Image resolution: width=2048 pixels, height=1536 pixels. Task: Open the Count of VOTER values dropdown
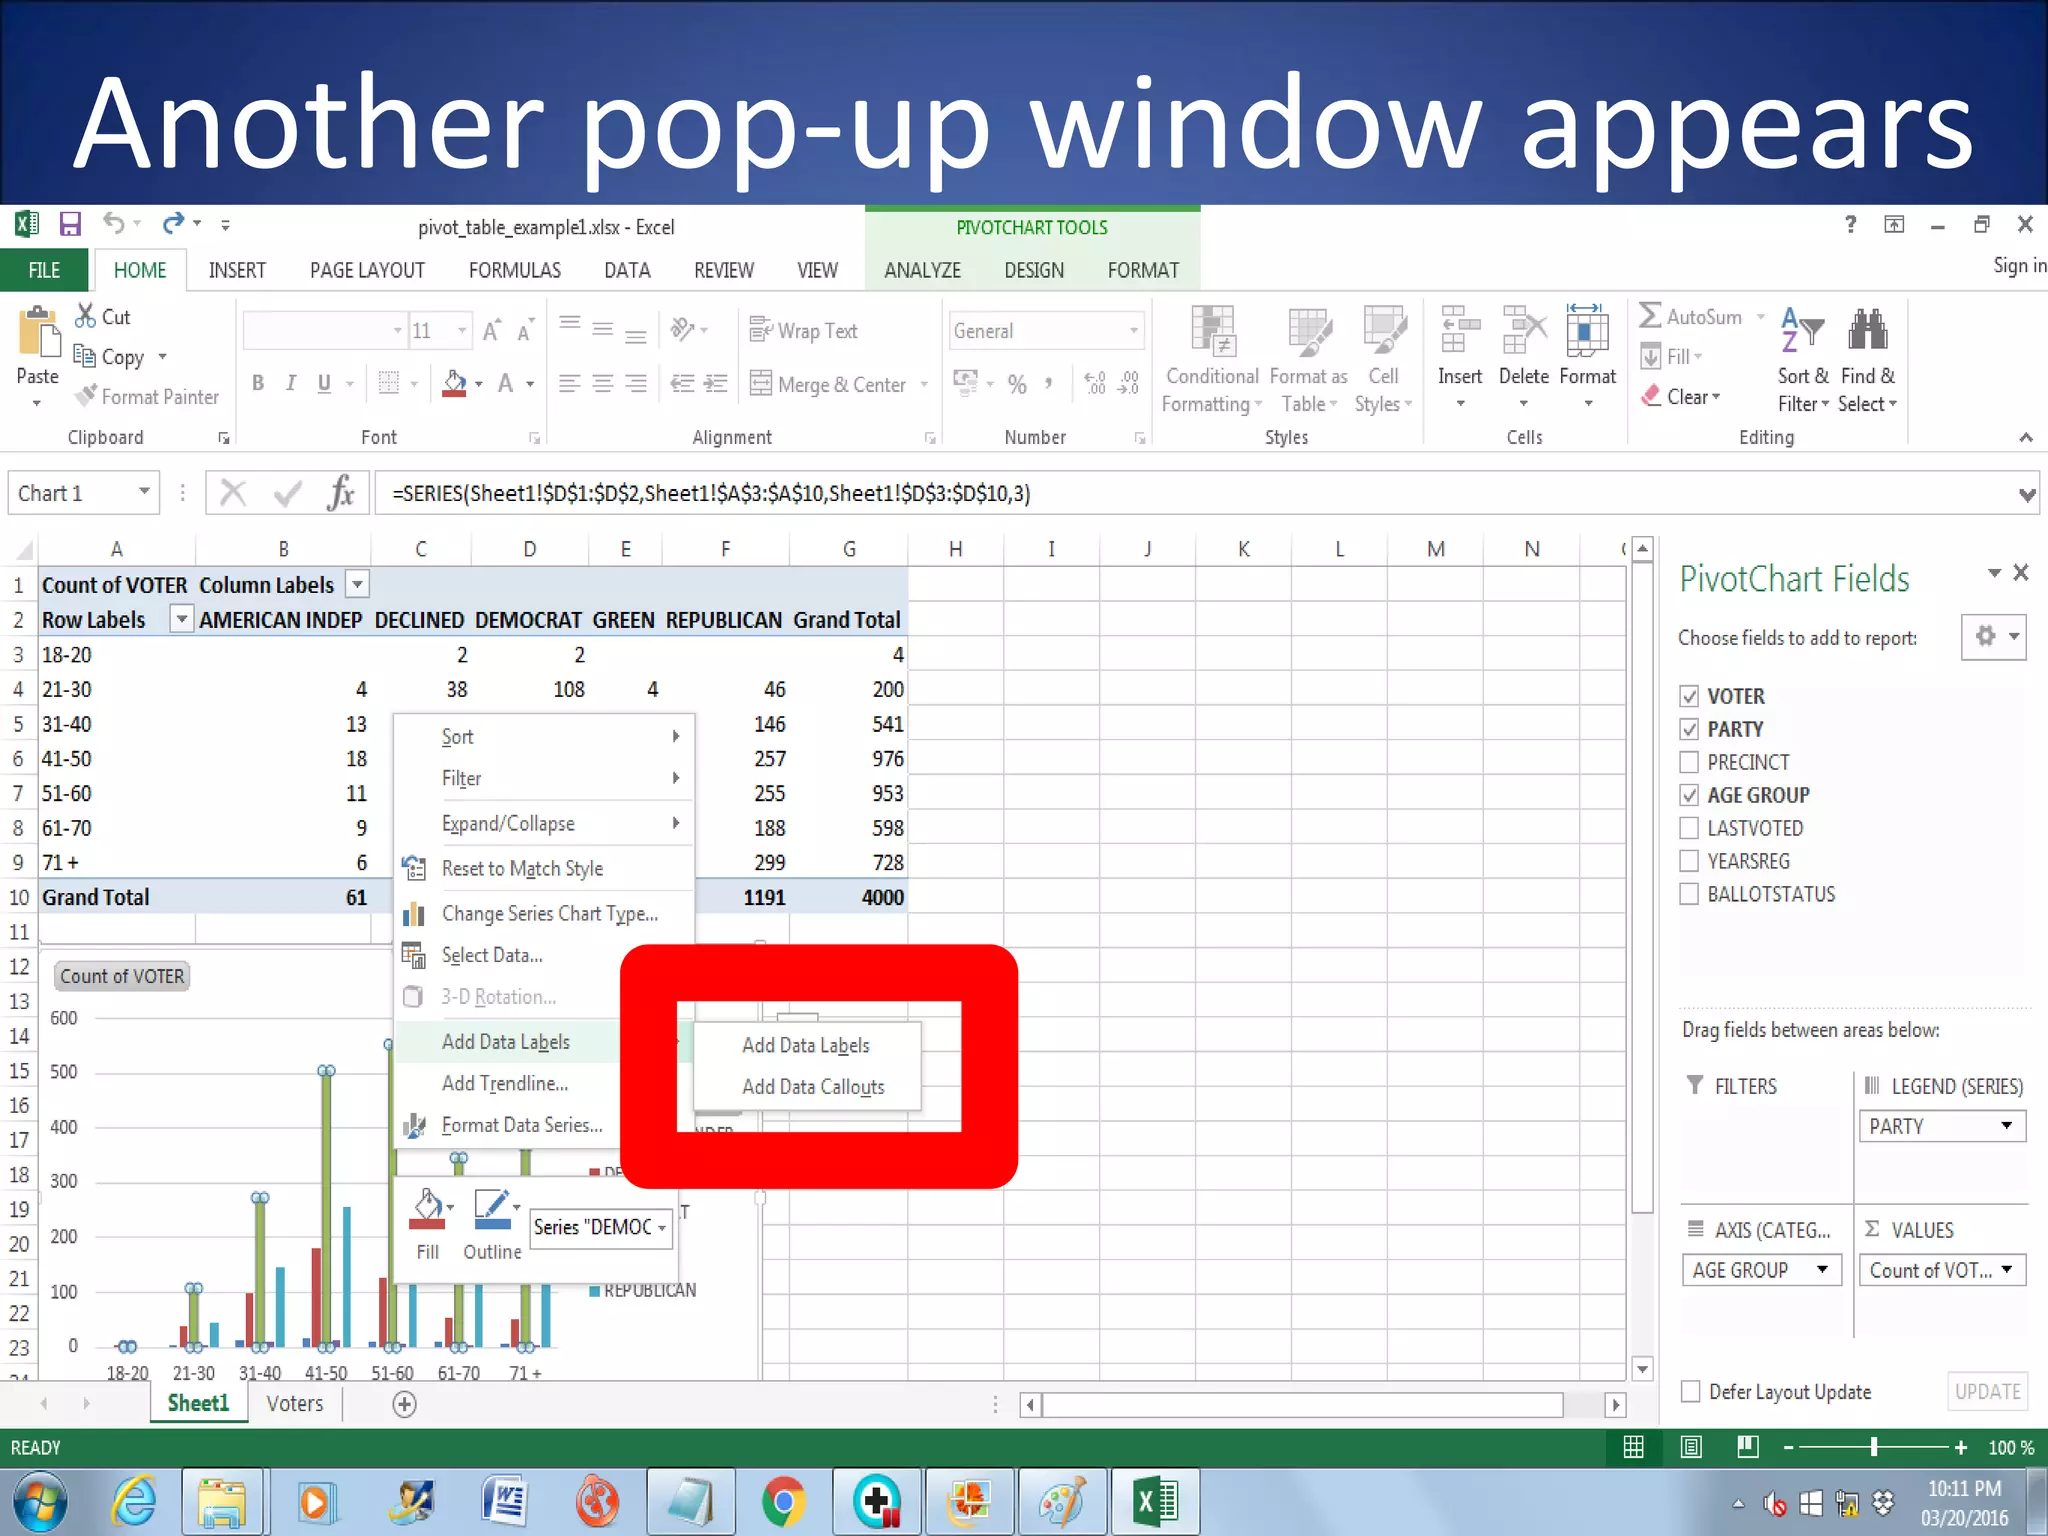(x=2006, y=1269)
